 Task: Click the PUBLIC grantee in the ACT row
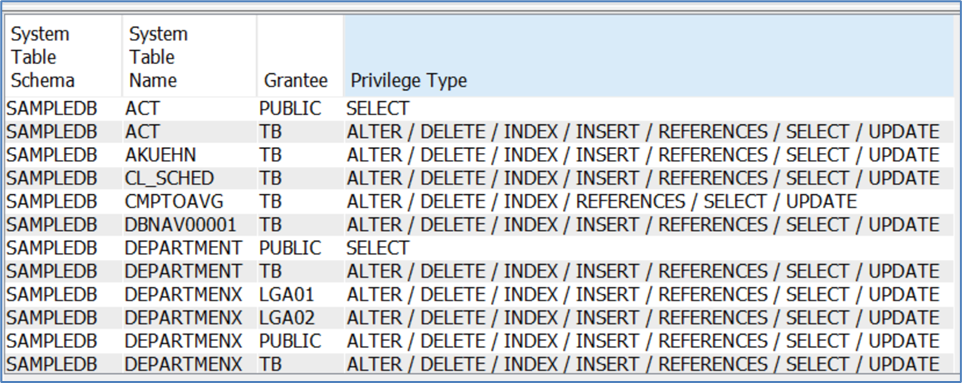pyautogui.click(x=290, y=109)
